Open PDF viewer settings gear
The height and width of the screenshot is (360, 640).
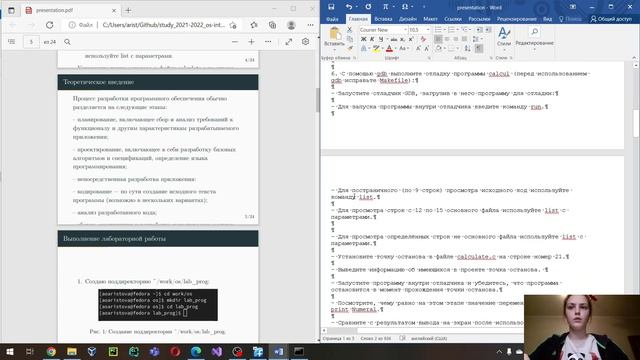coord(305,42)
